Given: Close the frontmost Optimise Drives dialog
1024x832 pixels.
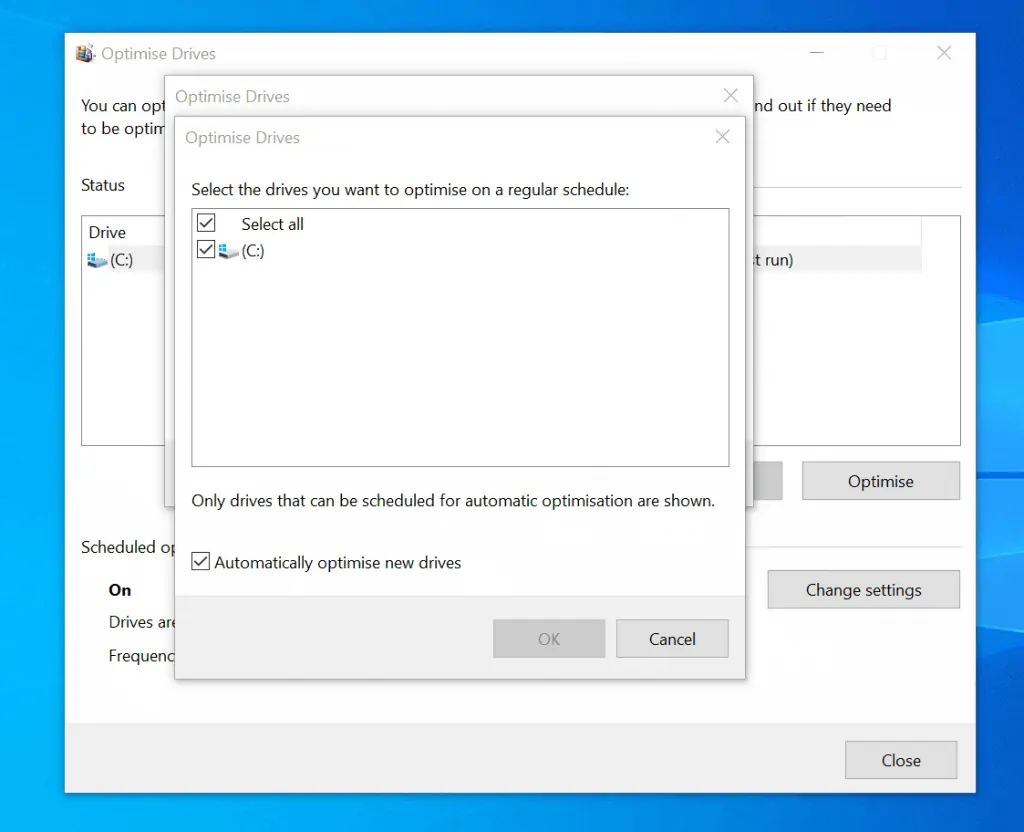Looking at the screenshot, I should pyautogui.click(x=722, y=137).
